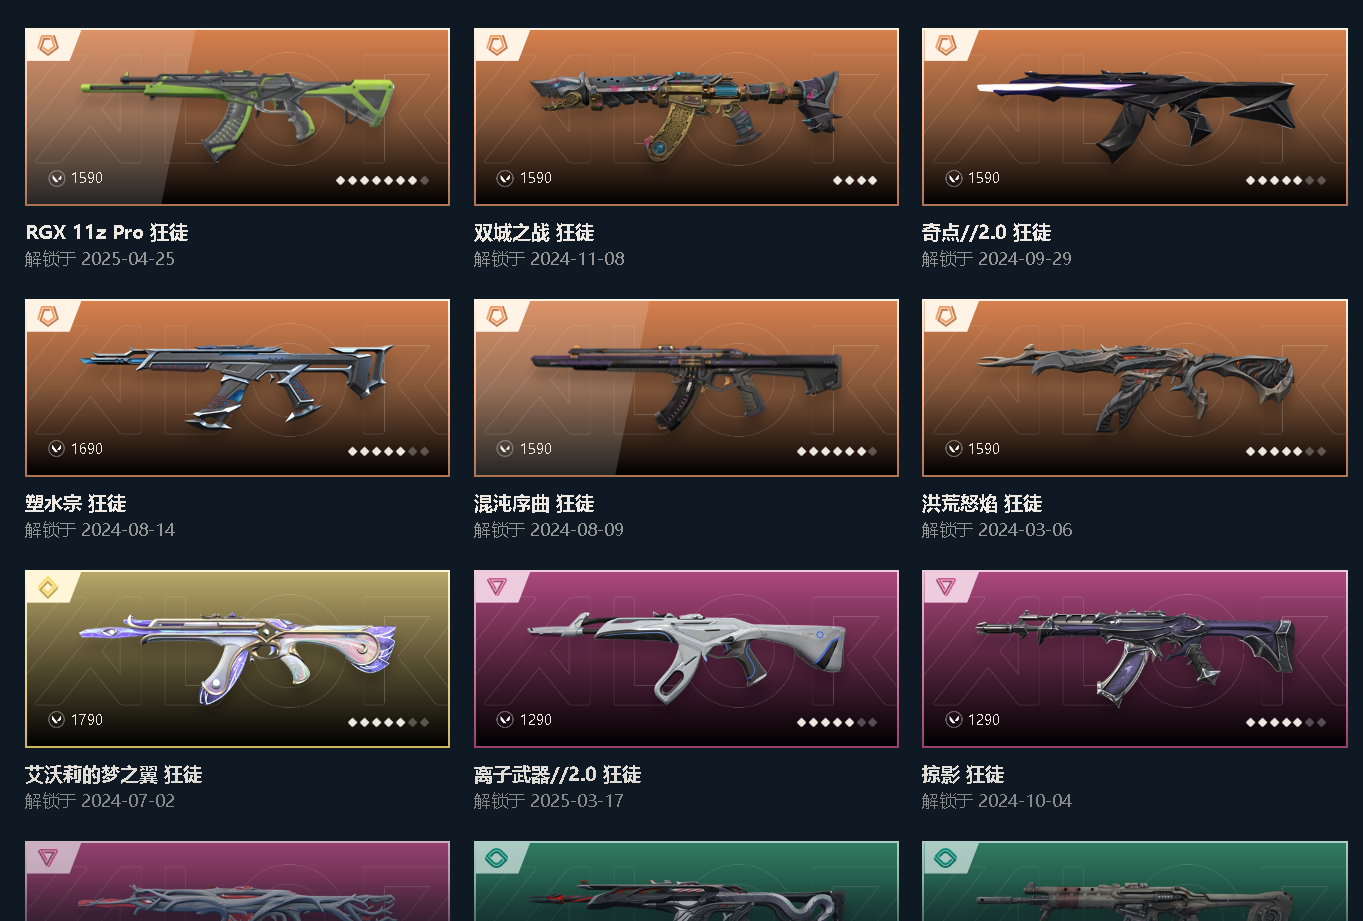Click the VP coin icon beside 1790 price
Viewport: 1363px width, 921px height.
pyautogui.click(x=57, y=720)
